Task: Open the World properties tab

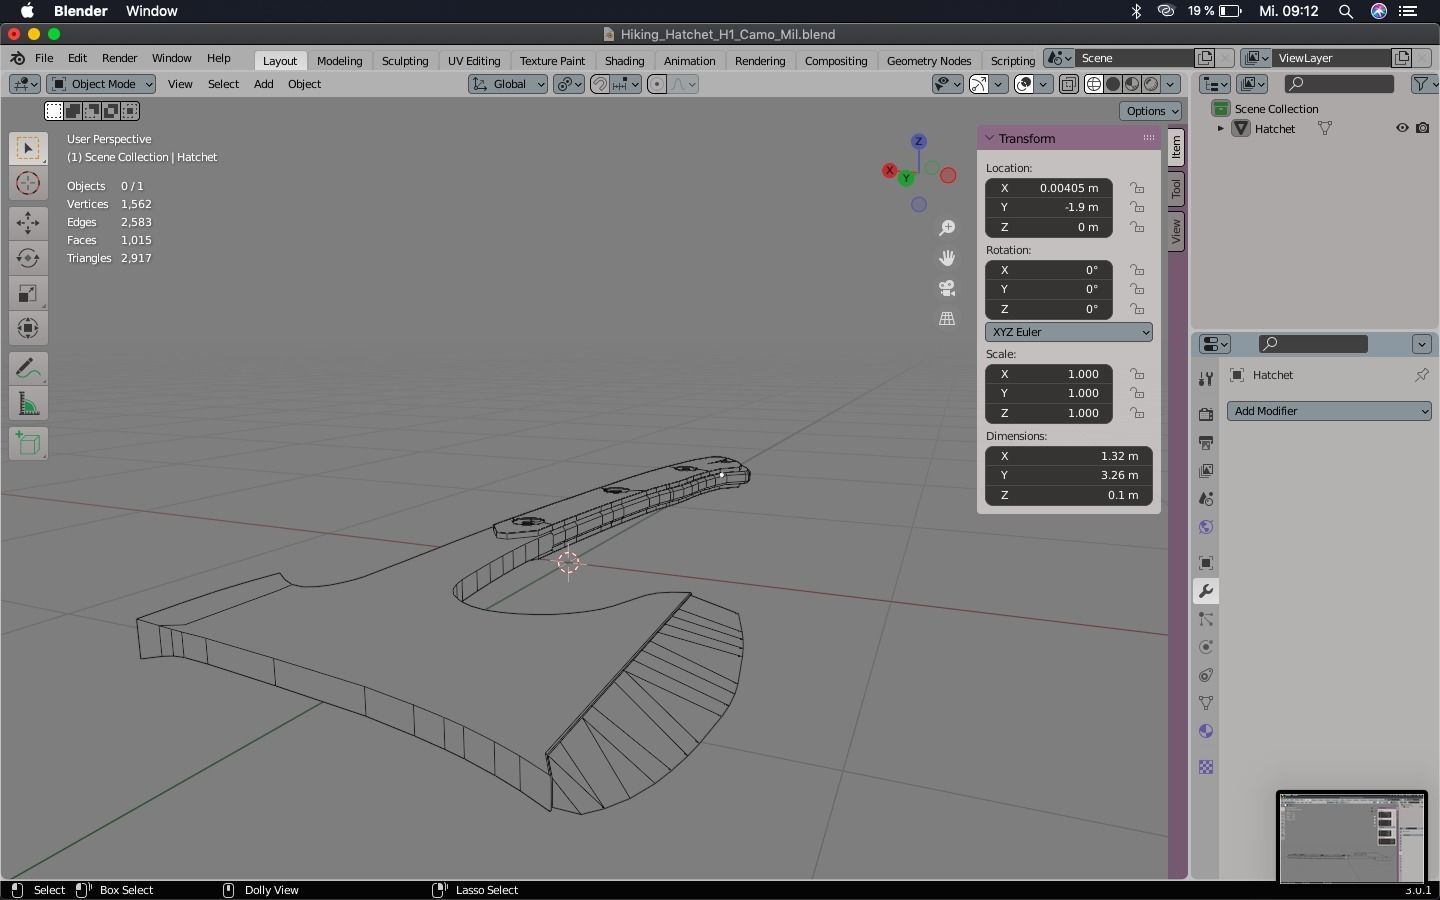Action: (1206, 527)
